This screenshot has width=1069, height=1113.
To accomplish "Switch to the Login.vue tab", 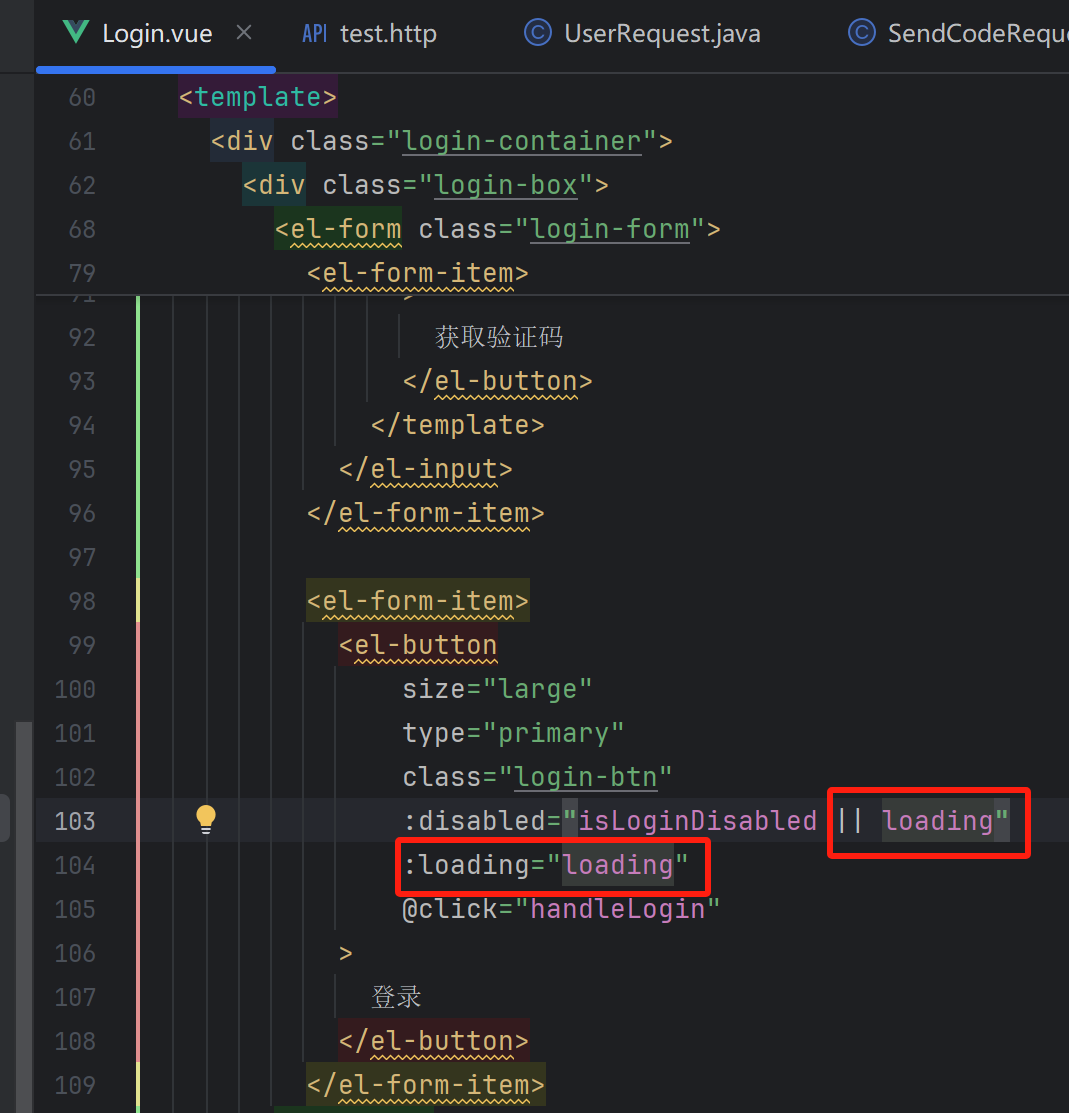I will (x=157, y=33).
